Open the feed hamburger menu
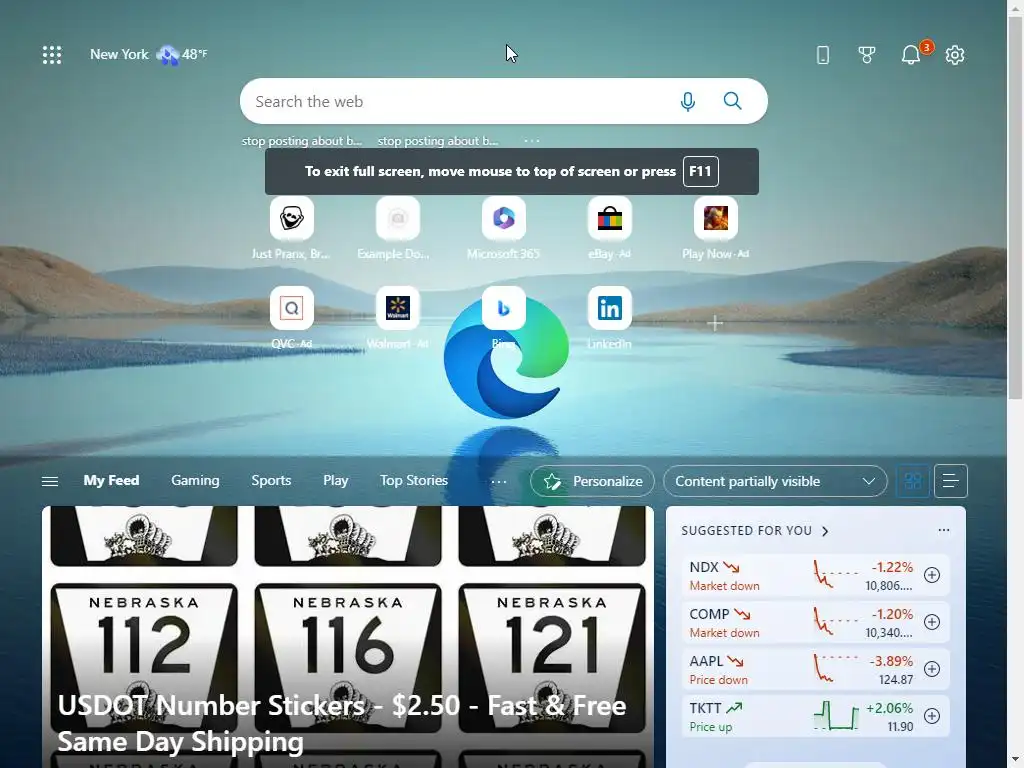Screen dimensions: 1024x768 coord(50,481)
